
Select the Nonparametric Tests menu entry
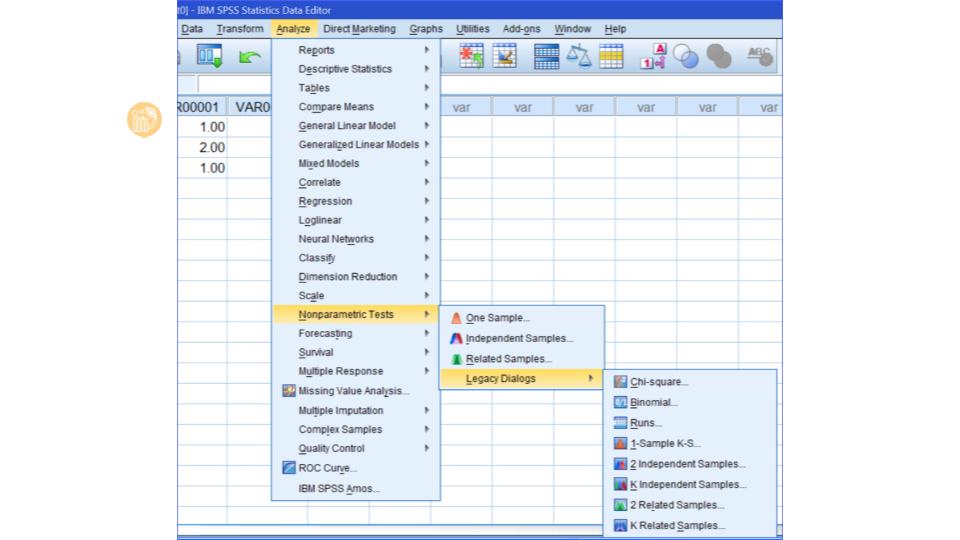356,314
